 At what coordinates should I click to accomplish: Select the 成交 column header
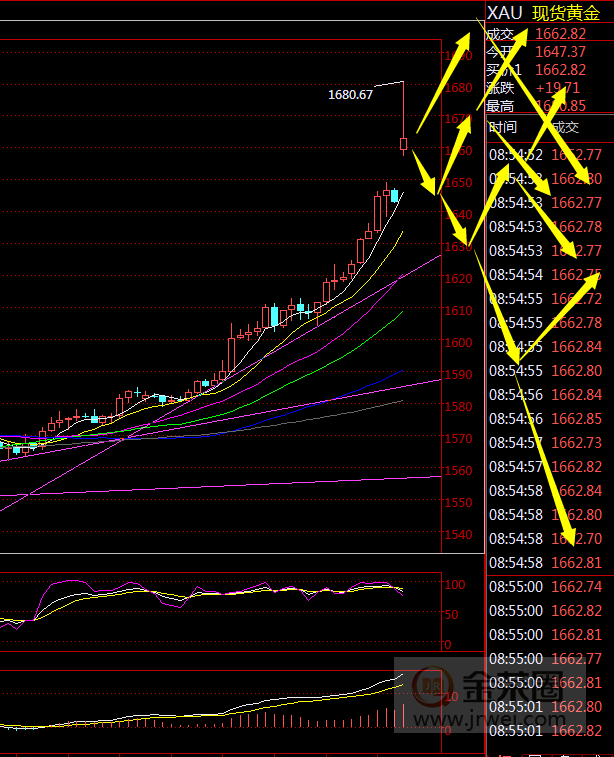coord(565,127)
